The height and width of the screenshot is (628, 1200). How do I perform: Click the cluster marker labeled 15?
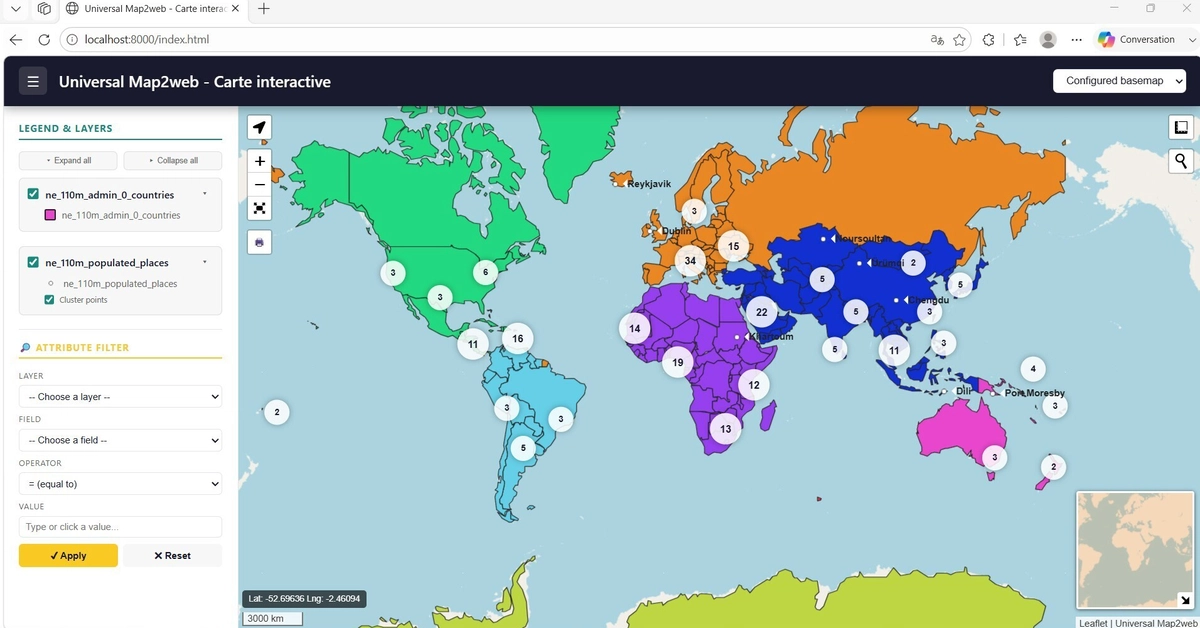pos(734,246)
